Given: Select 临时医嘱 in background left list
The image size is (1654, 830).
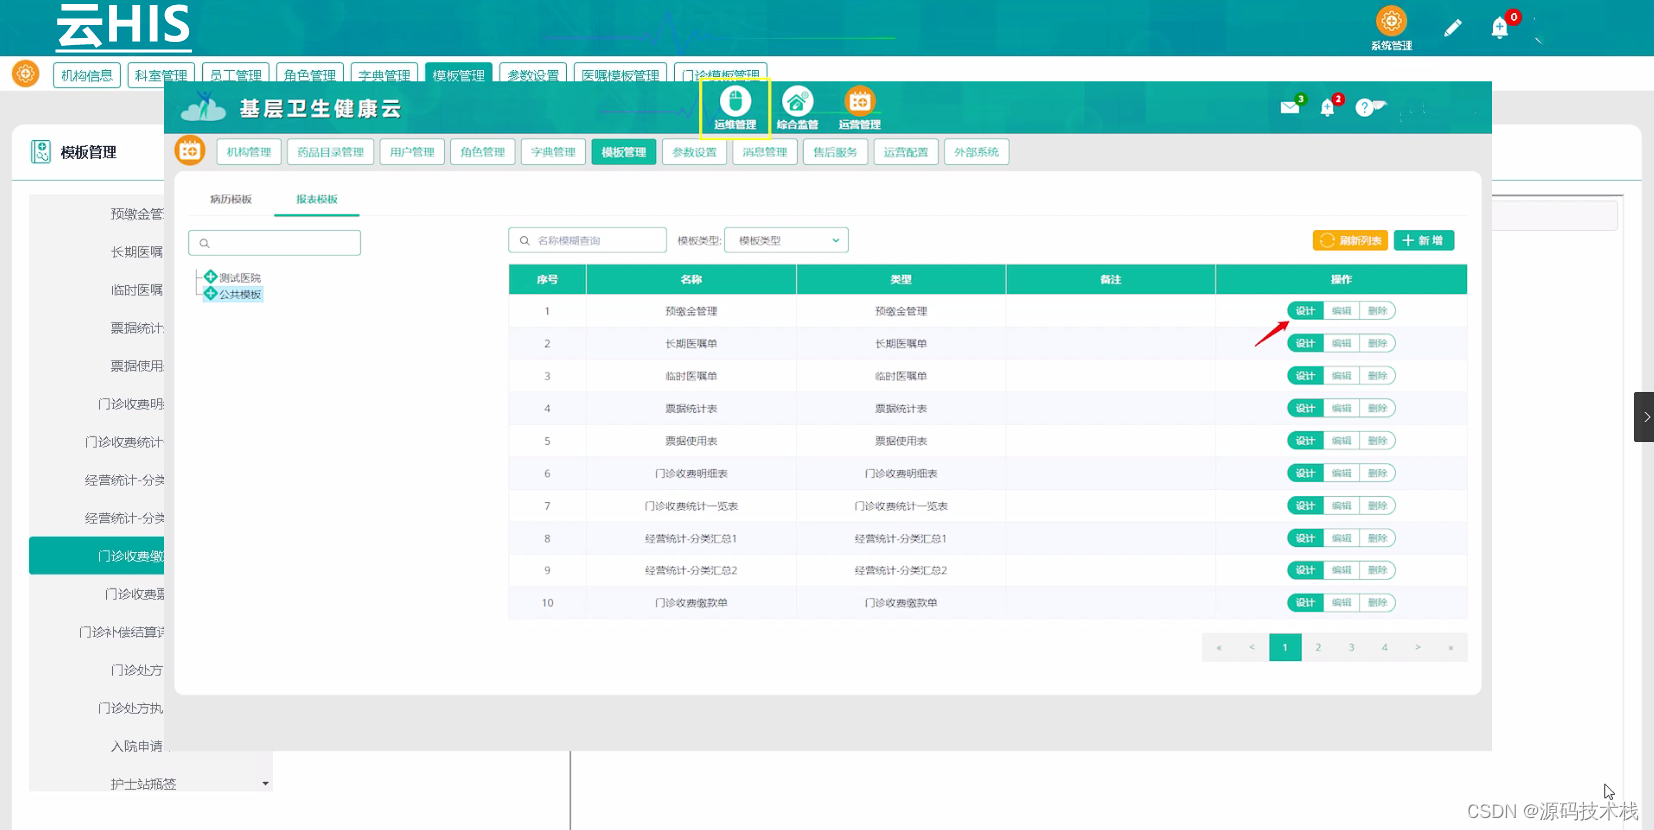Looking at the screenshot, I should pos(137,290).
